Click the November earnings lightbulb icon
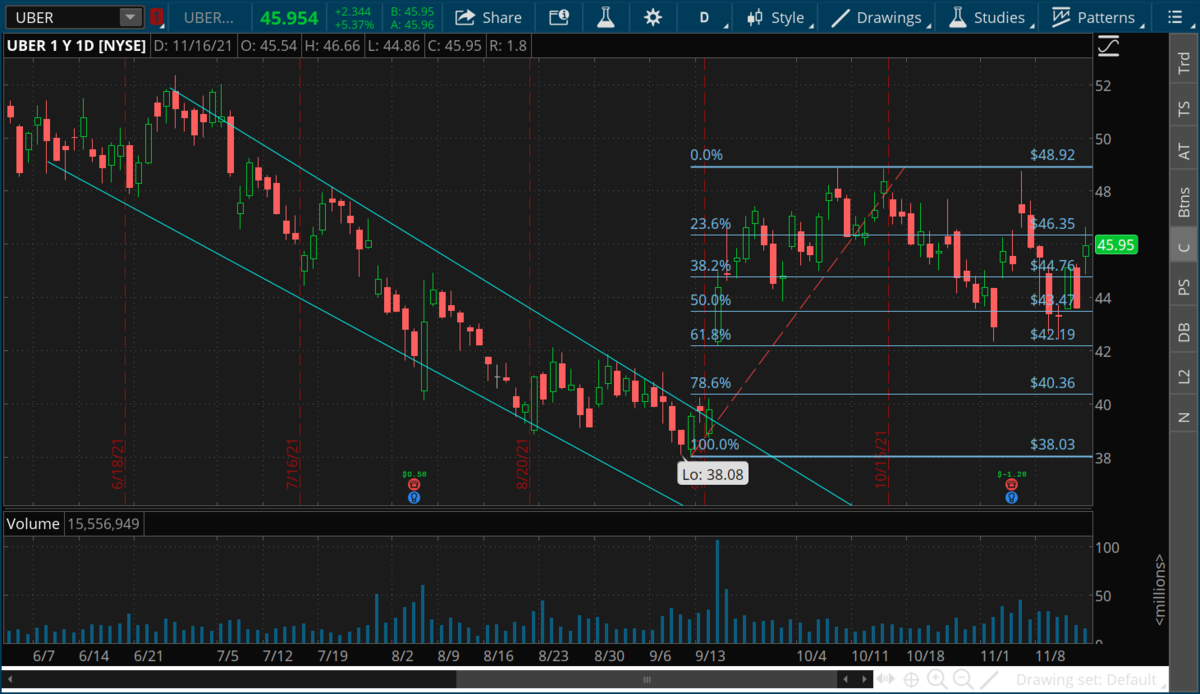Screen dimensions: 1200x694 [x=1012, y=497]
